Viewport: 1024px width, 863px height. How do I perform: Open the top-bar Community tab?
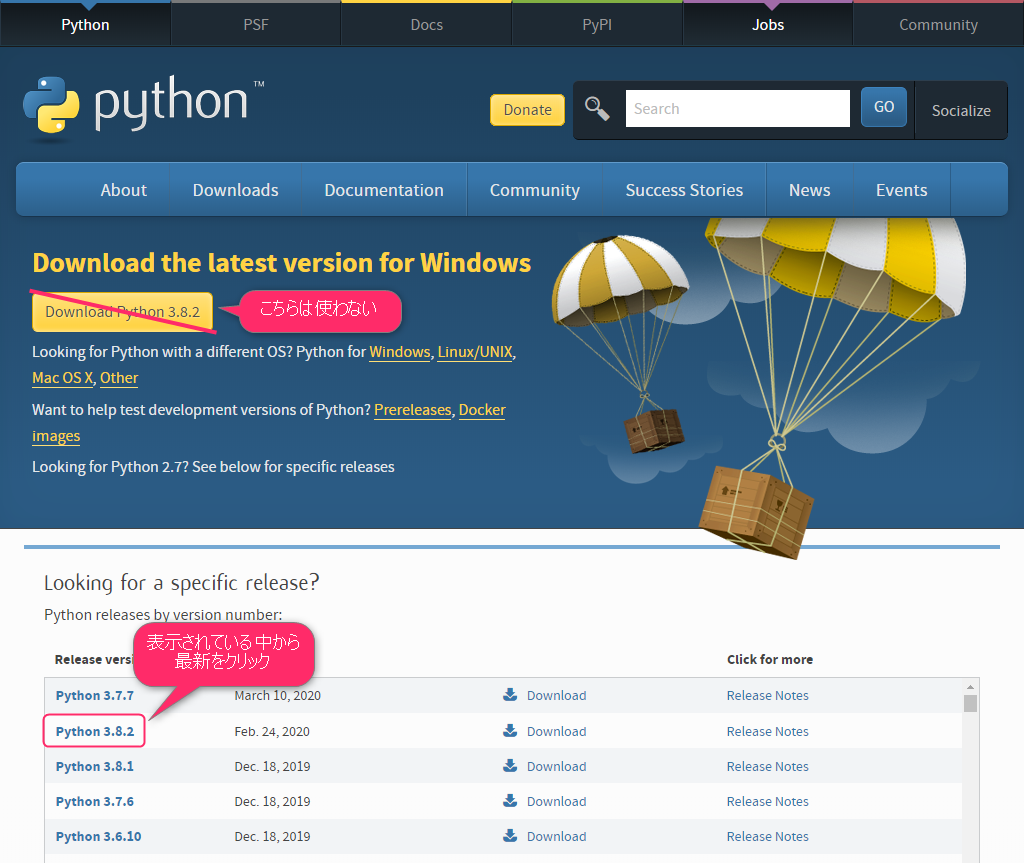(938, 24)
